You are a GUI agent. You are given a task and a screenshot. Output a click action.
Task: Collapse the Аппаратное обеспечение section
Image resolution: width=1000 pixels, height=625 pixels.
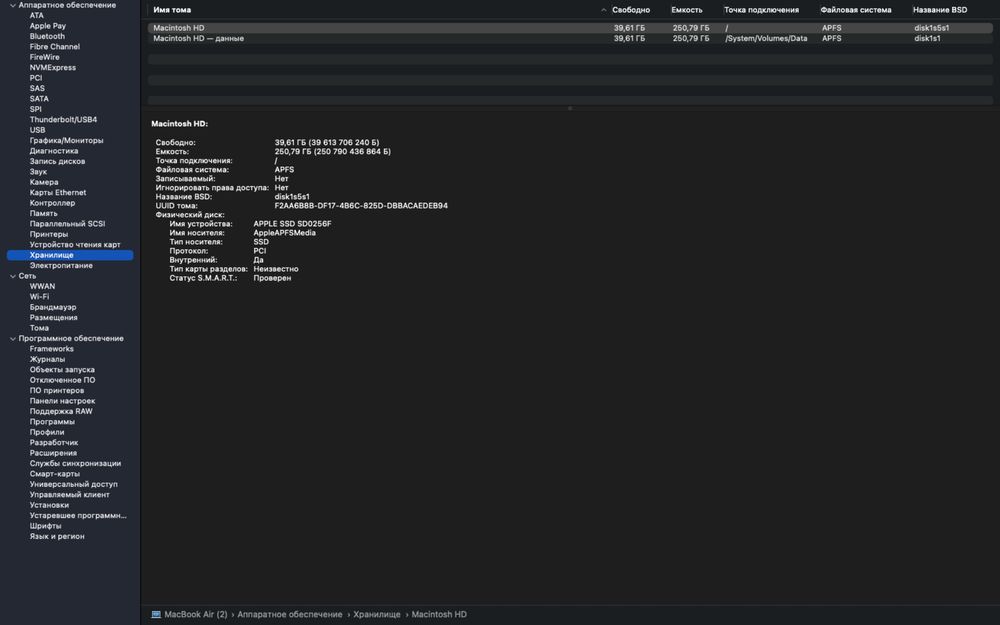click(x=13, y=5)
